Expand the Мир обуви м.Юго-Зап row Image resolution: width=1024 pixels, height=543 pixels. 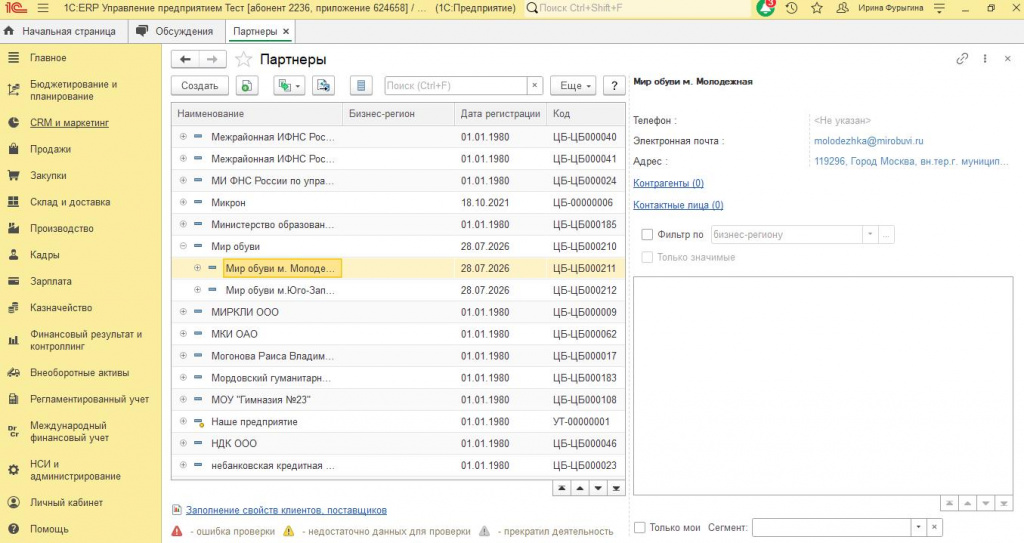[197, 290]
